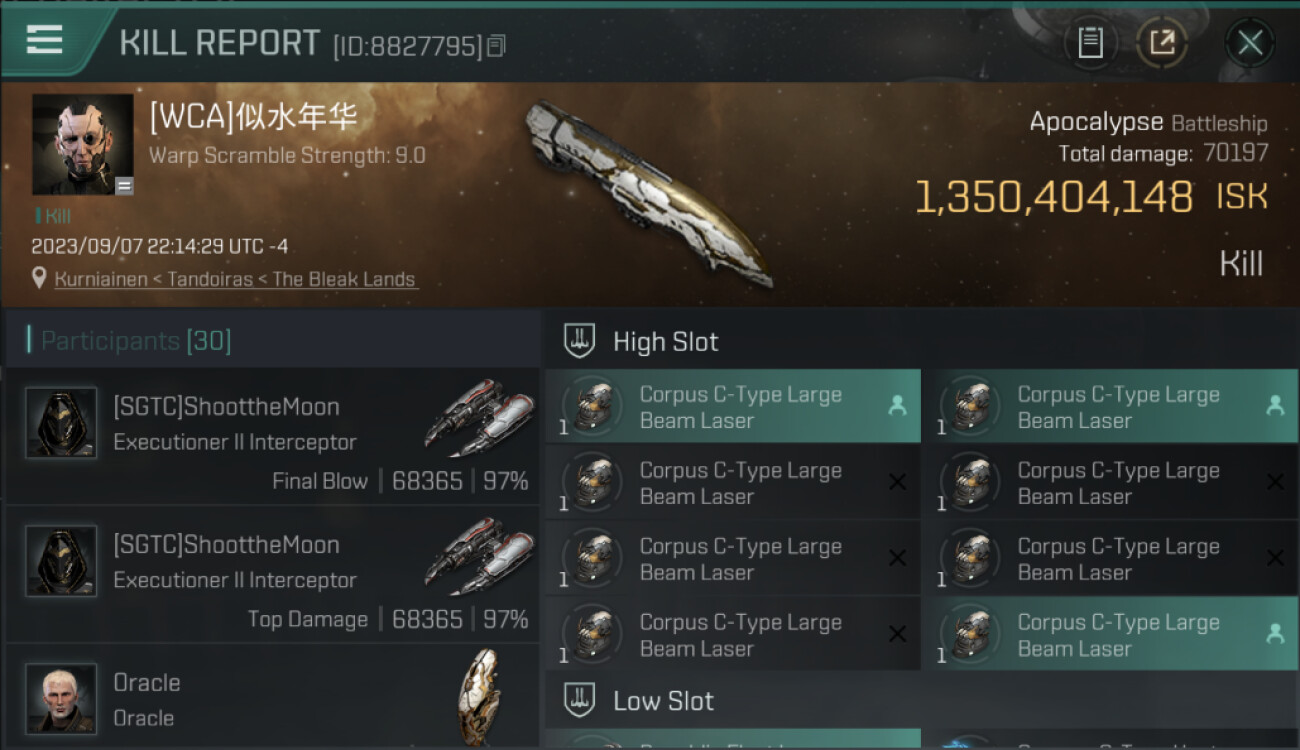The image size is (1300, 750).
Task: Select the first Corpus C-Type Large Beam Laser
Action: (x=733, y=407)
